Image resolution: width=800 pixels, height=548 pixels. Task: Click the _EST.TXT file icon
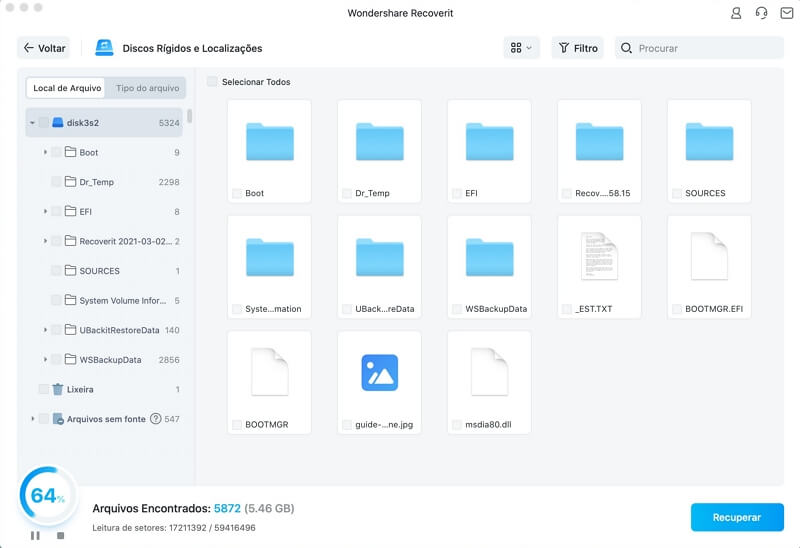(x=599, y=256)
